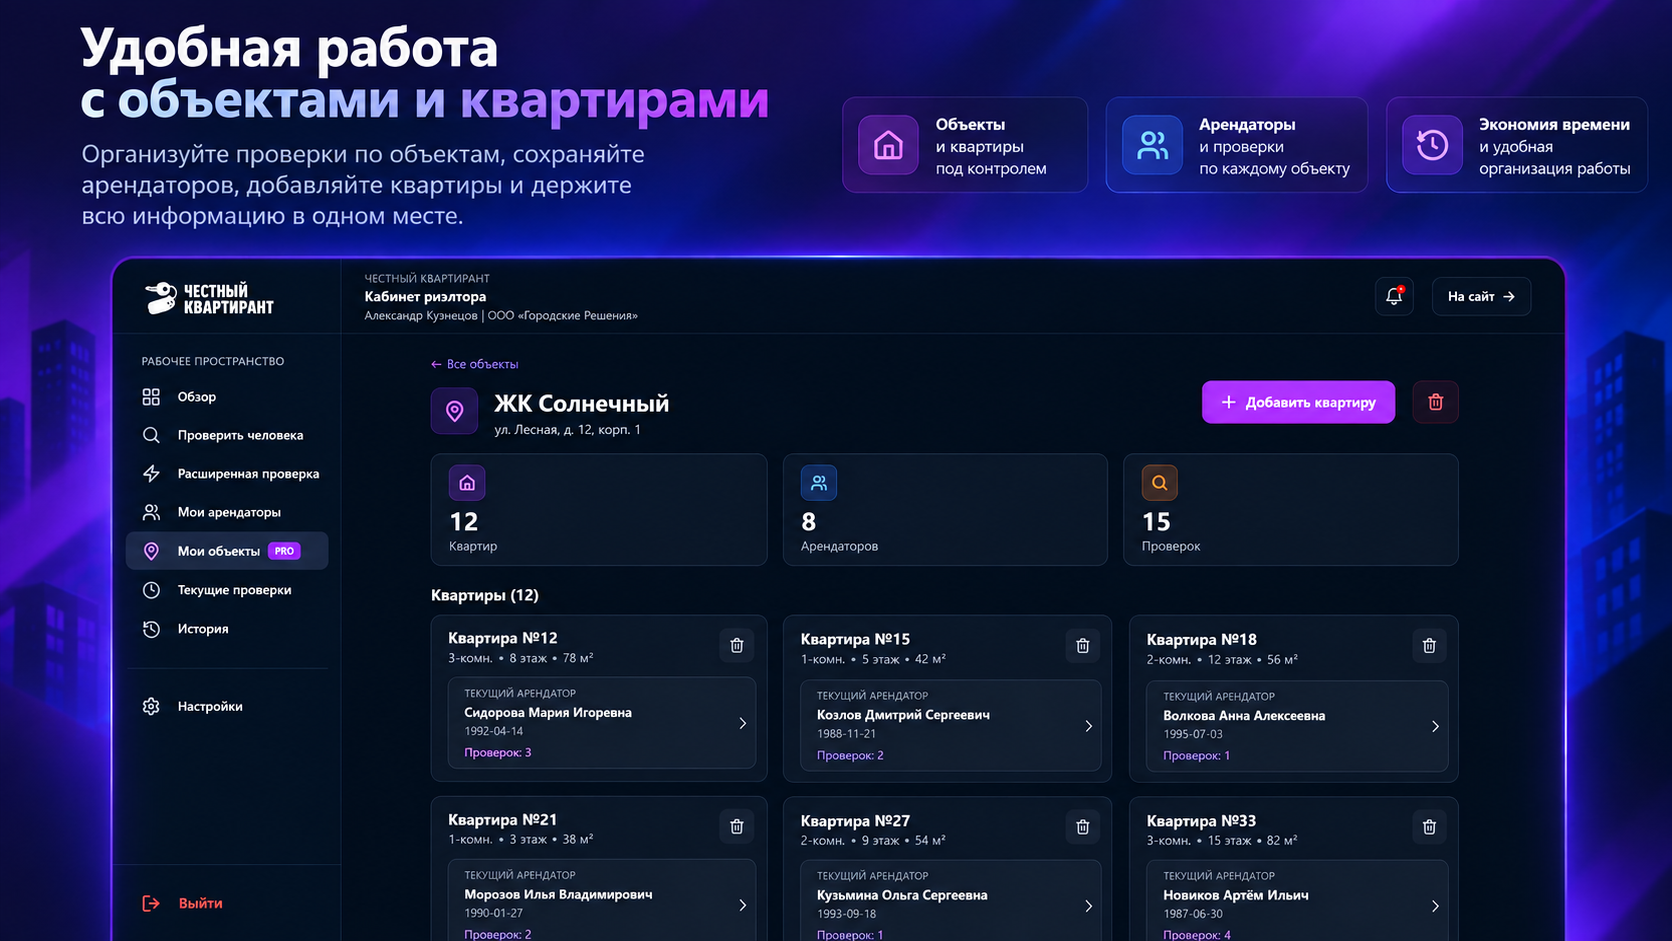Click the На сайт button
The width and height of the screenshot is (1672, 941).
[1481, 296]
